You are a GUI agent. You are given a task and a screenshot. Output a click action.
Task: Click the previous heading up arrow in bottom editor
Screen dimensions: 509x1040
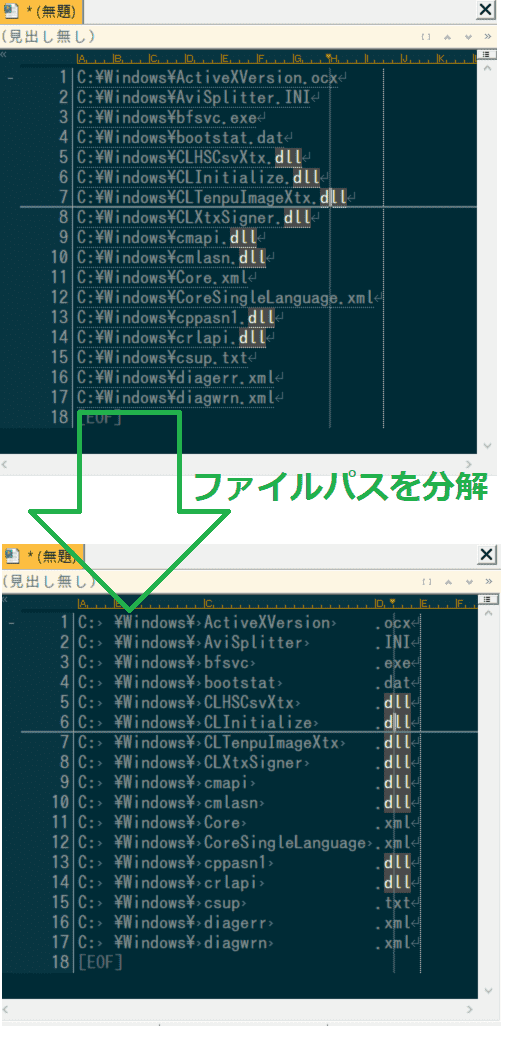click(x=449, y=582)
